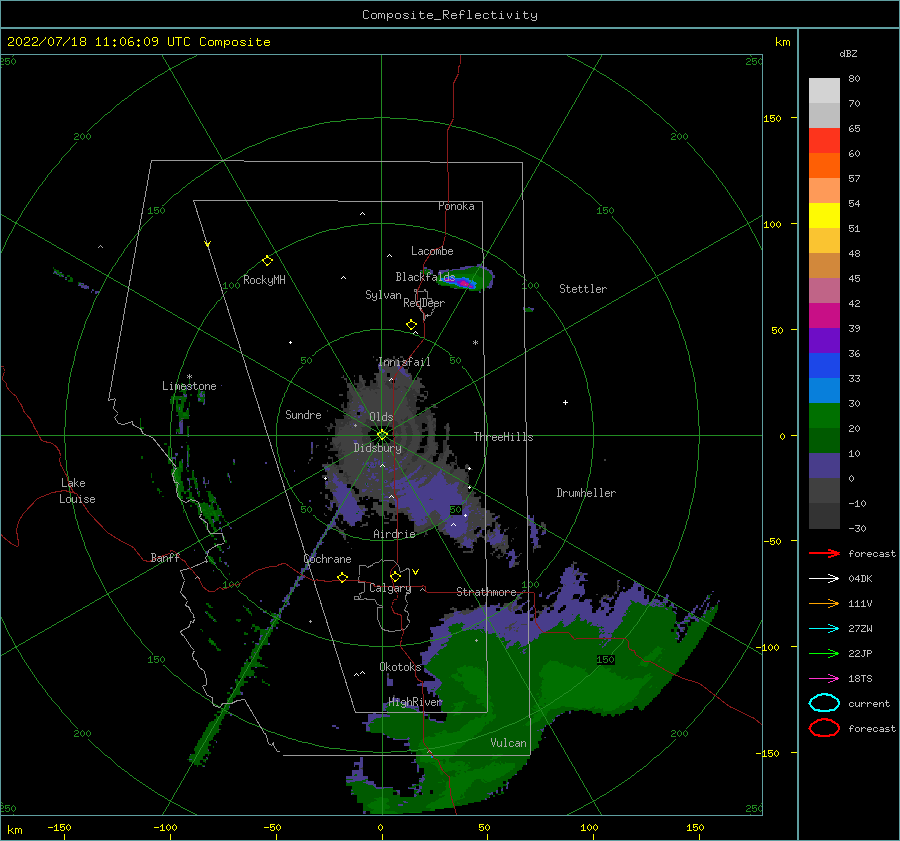Click the red 65 dBZ legend swatch
The height and width of the screenshot is (841, 900).
coord(824,141)
